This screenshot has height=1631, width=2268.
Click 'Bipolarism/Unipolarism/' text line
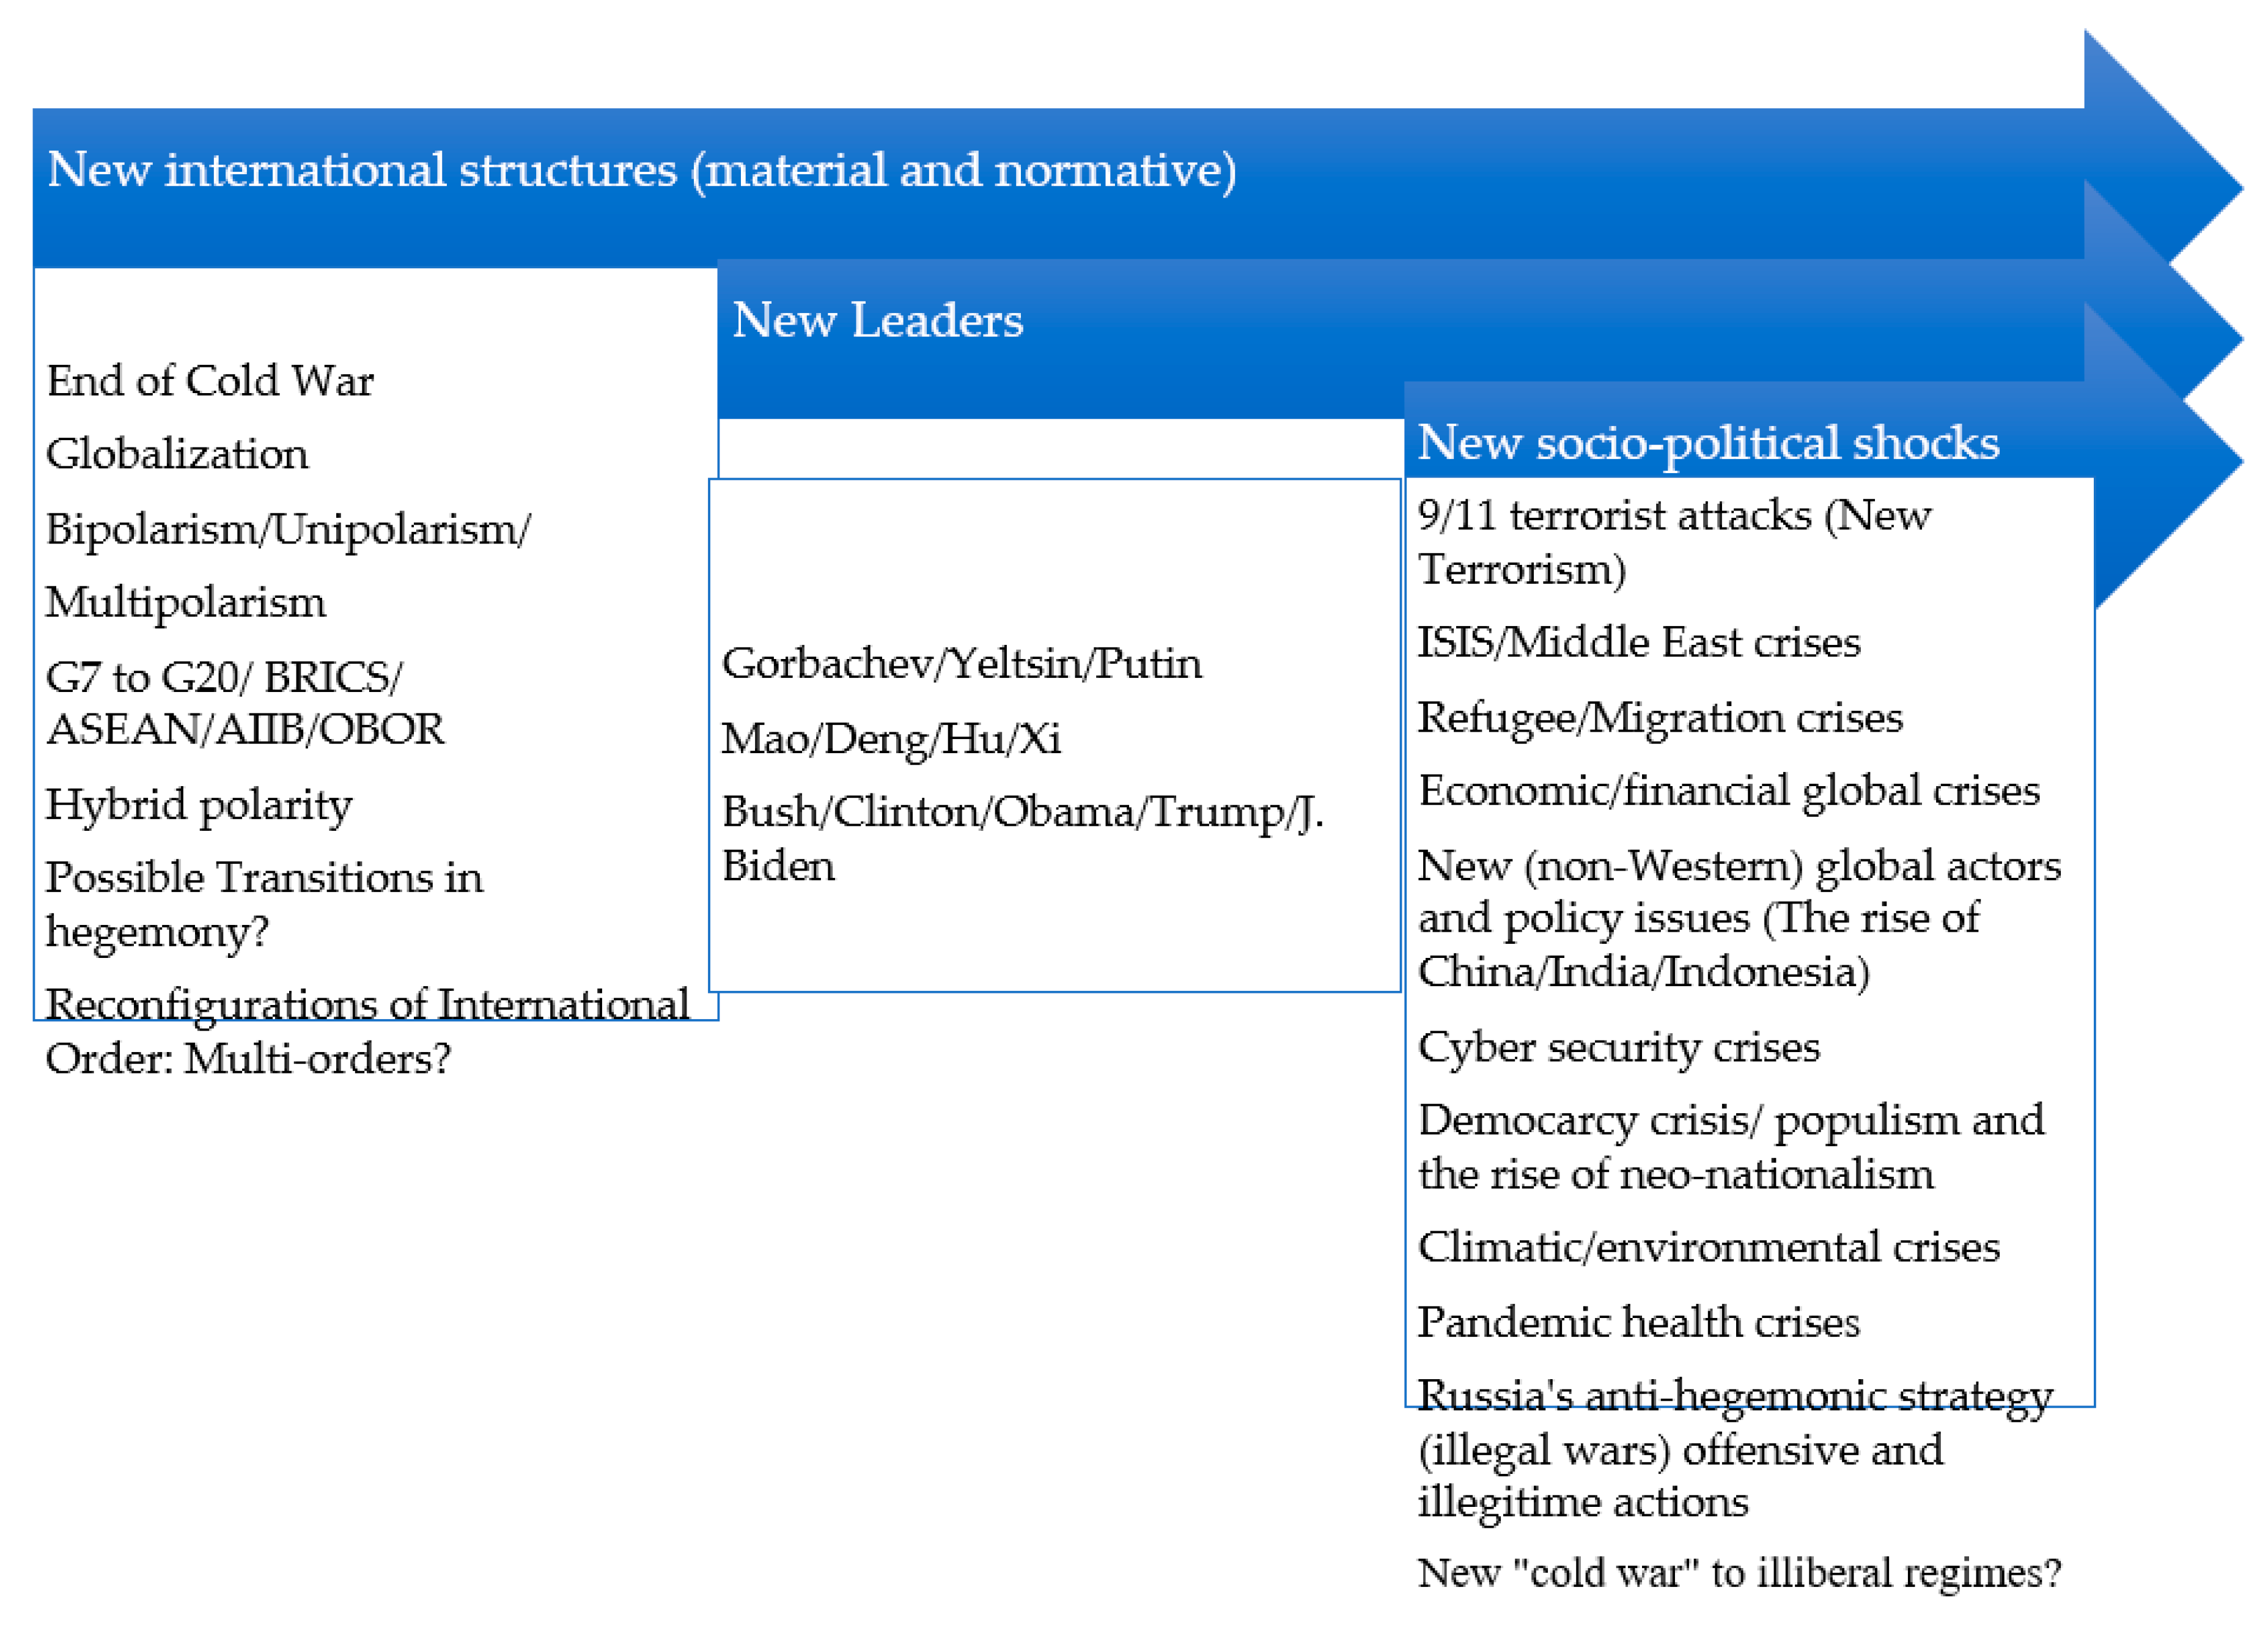point(288,529)
